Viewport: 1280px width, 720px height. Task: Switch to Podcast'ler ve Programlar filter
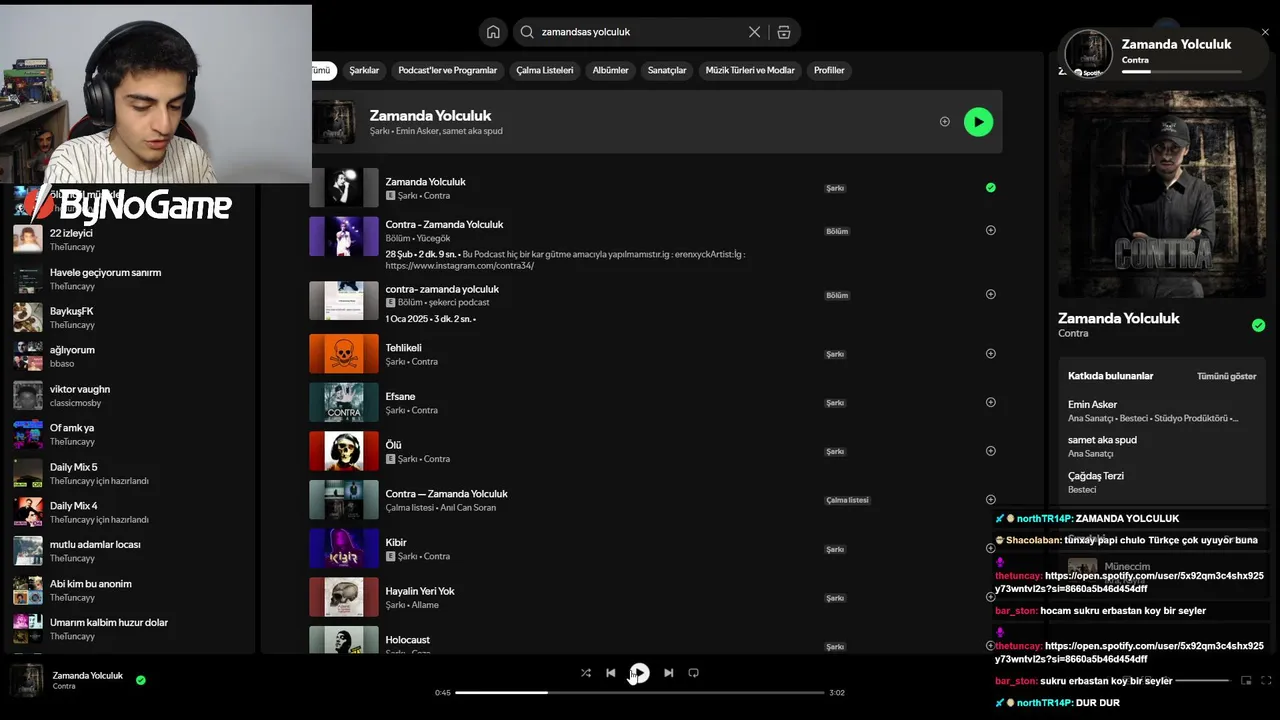pyautogui.click(x=448, y=70)
